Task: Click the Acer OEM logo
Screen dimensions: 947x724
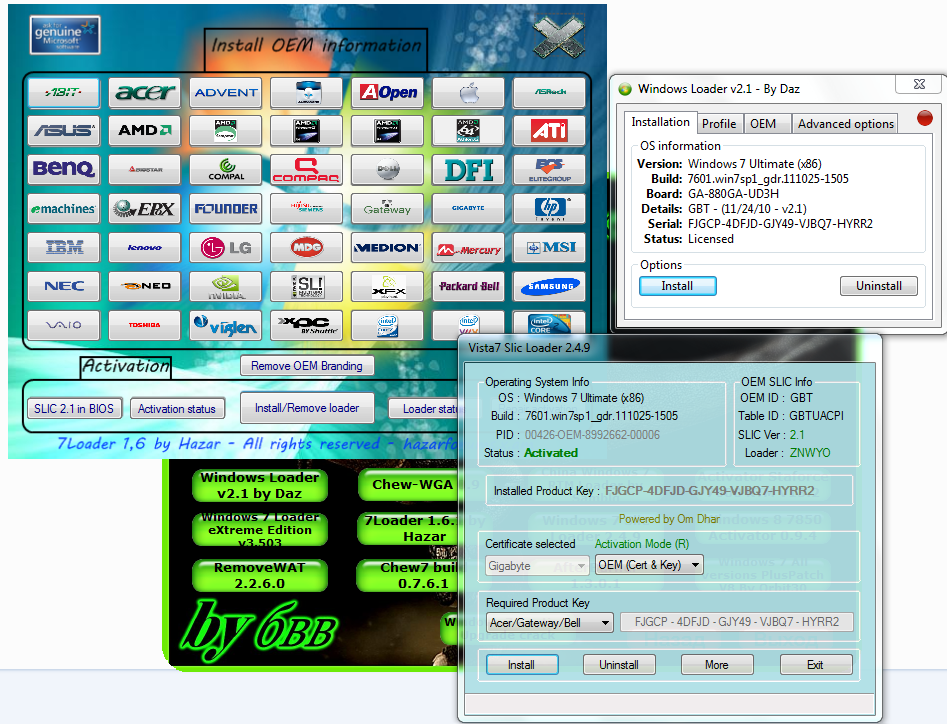Action: [145, 93]
